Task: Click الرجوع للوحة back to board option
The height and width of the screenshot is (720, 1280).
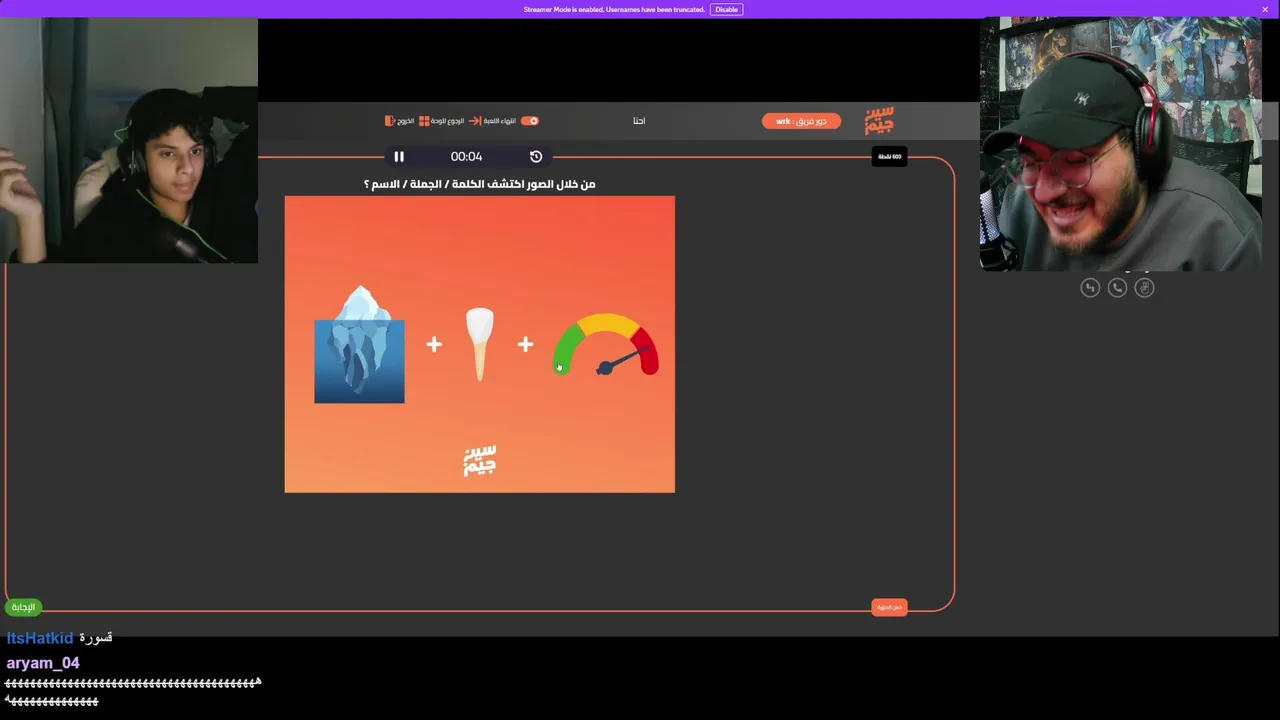Action: 448,121
